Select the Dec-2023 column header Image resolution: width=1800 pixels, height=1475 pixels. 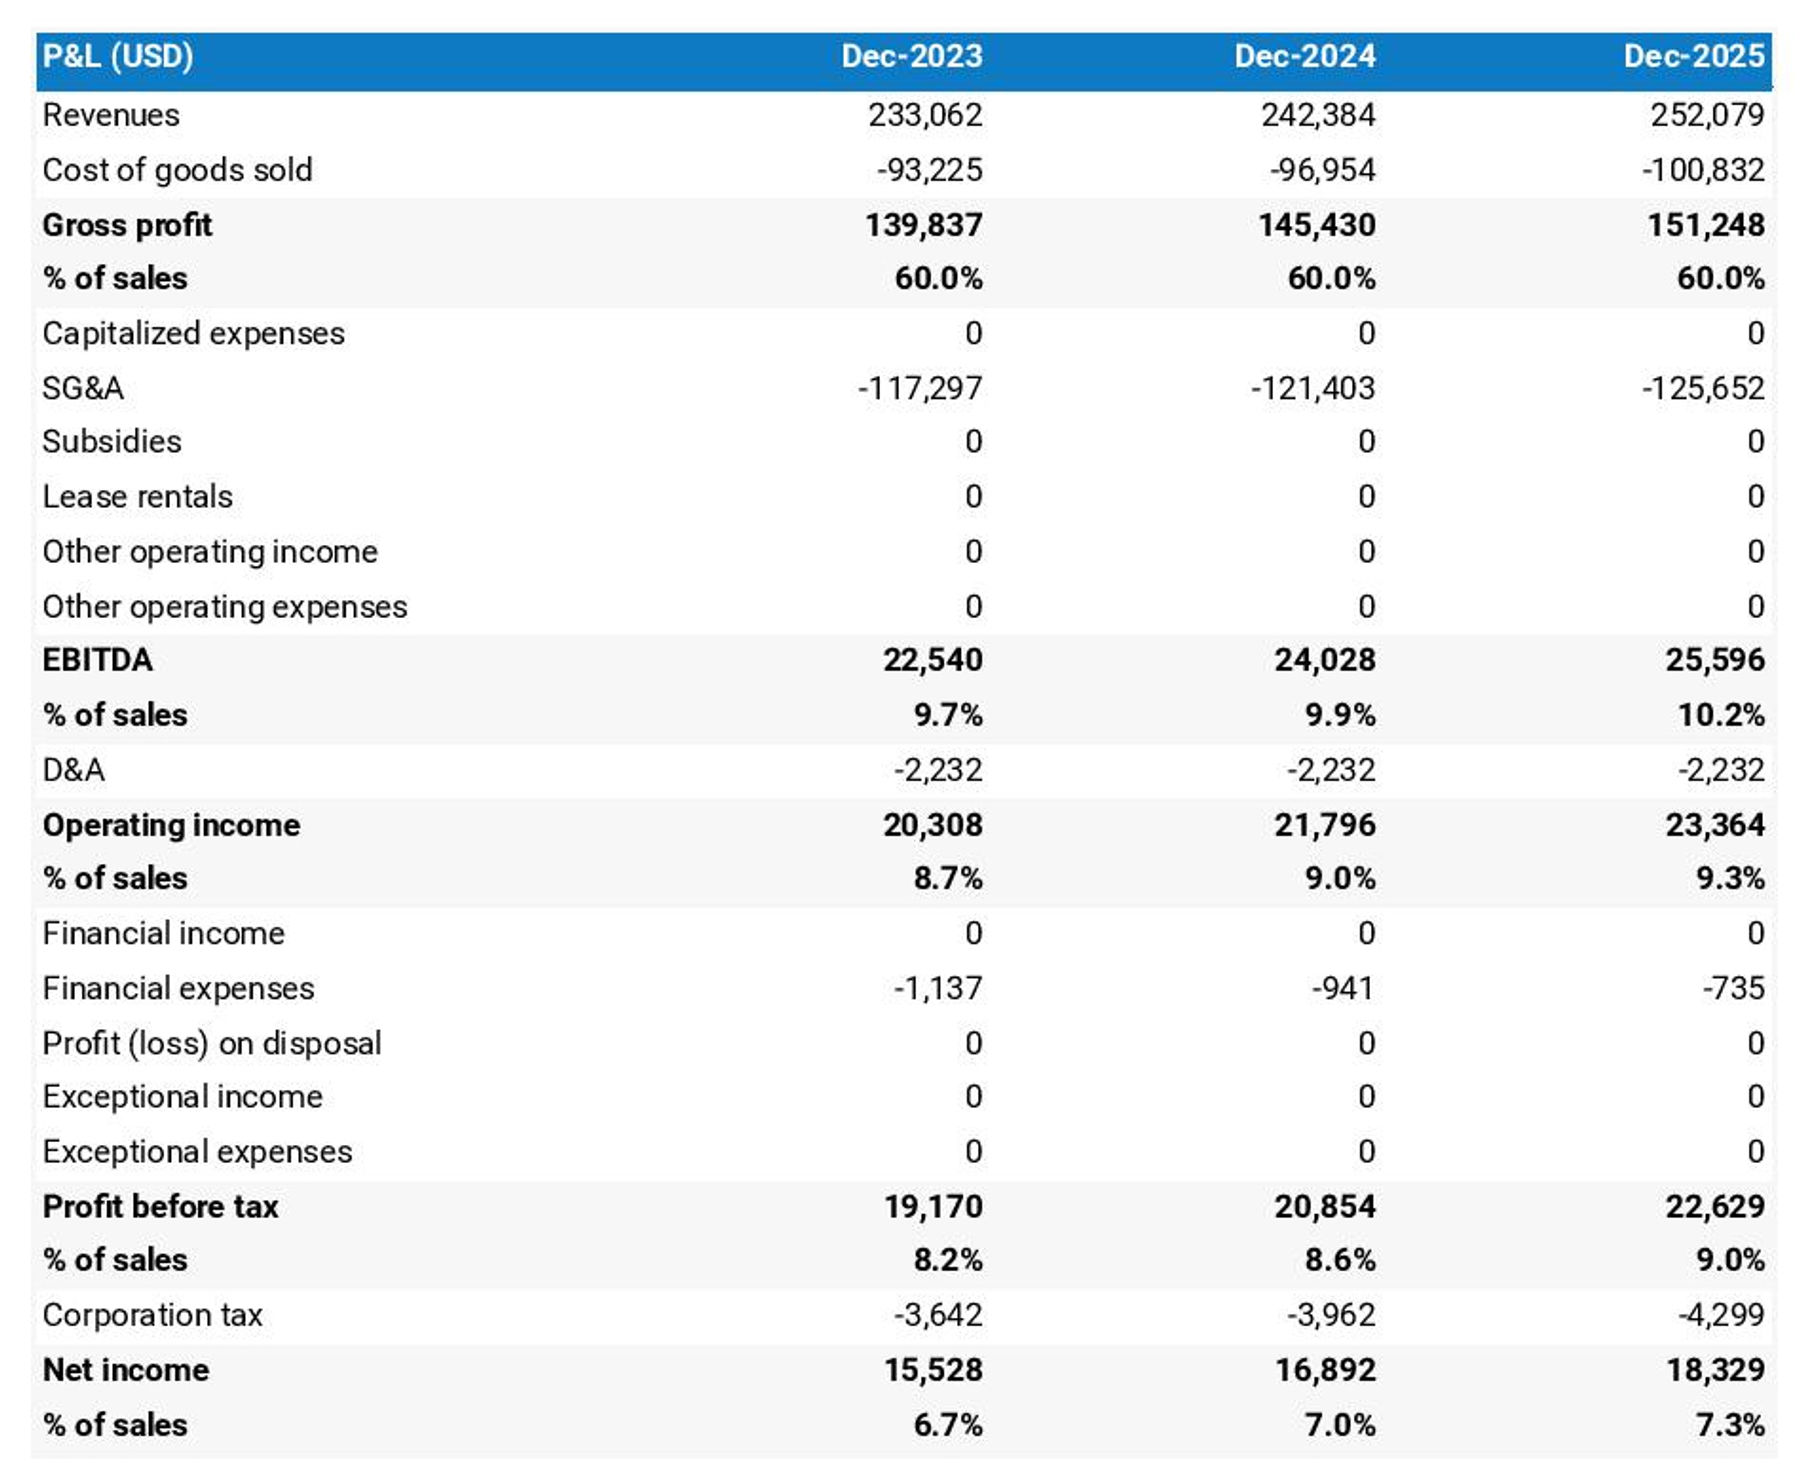(x=911, y=56)
